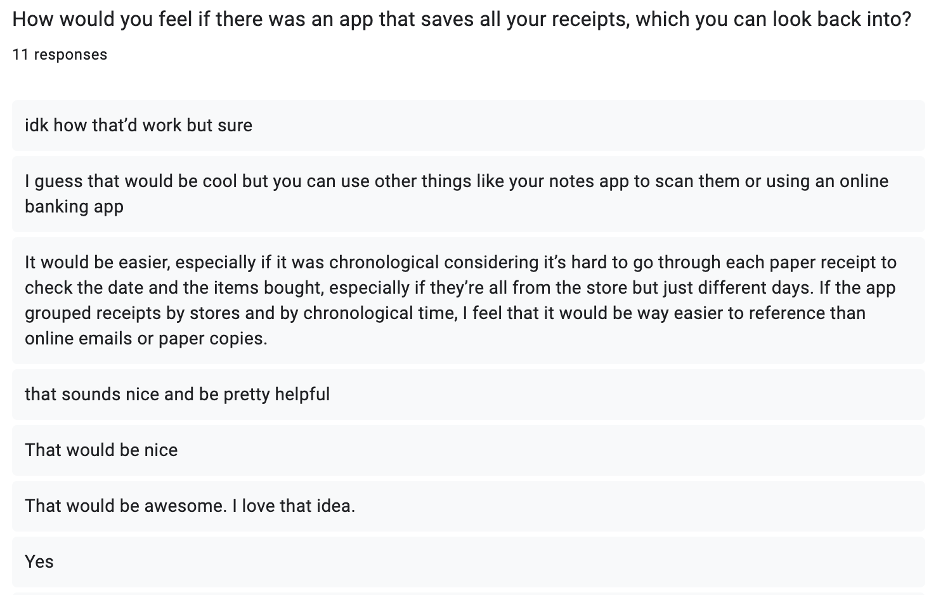Click the '11 responses' count text
The height and width of the screenshot is (596, 936).
click(x=60, y=55)
